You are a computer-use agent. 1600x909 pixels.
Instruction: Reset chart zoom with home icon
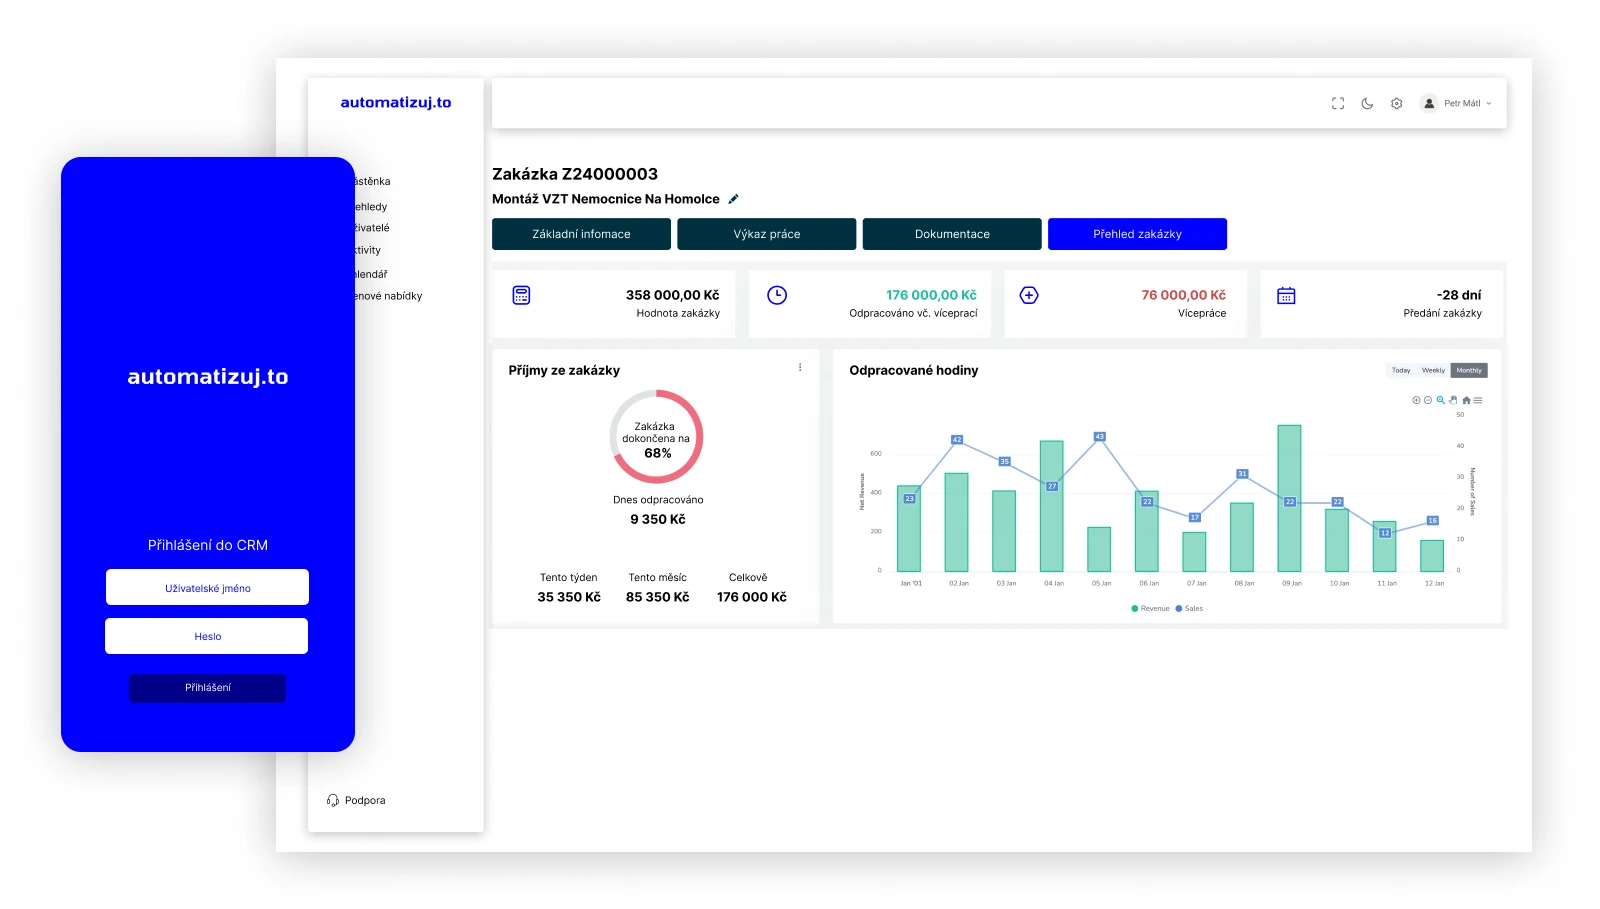(1466, 400)
